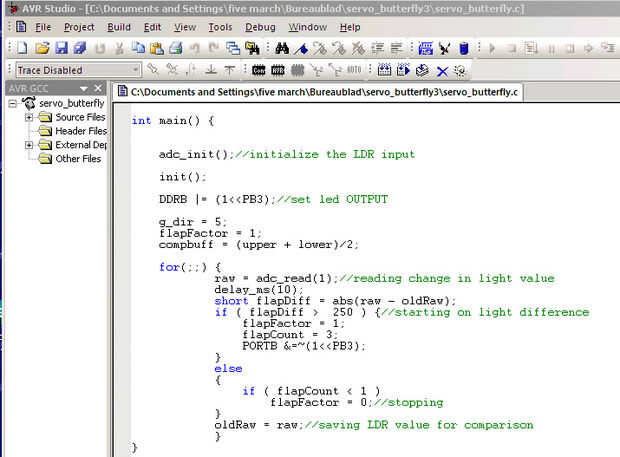Open configuration options with the gear icon
Screen dimensions: 620x457
coord(460,71)
